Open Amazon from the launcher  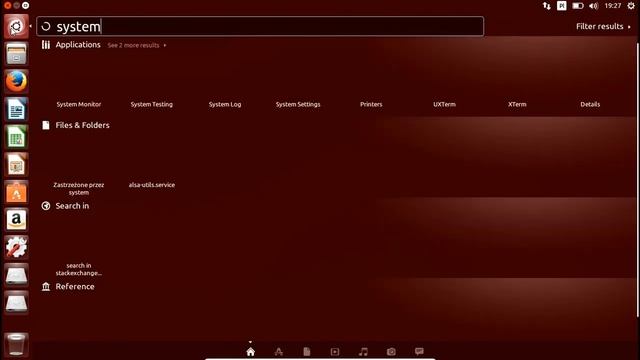tap(16, 220)
